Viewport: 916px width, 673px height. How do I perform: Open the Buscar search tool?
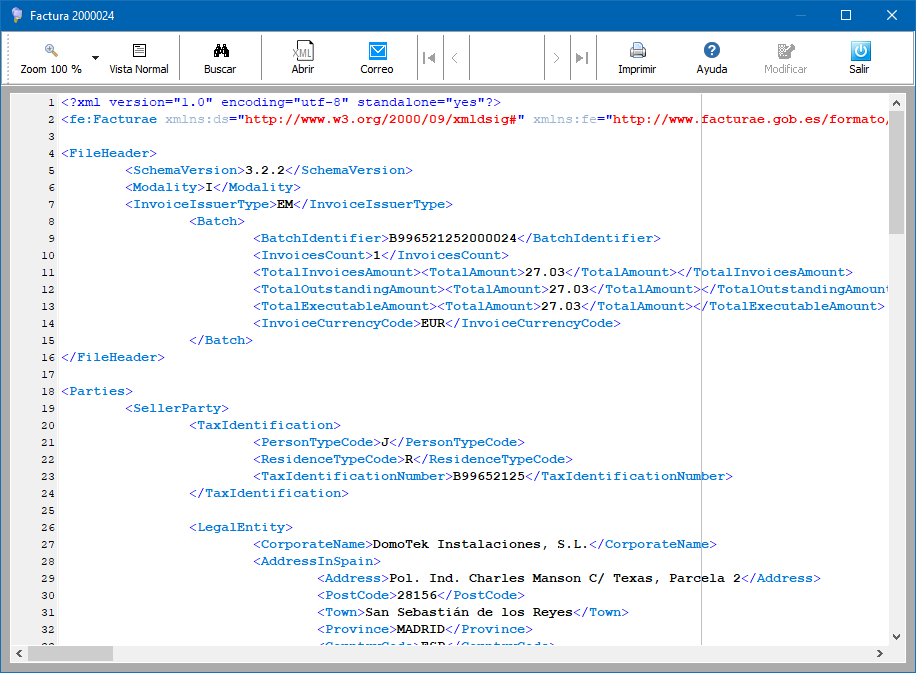[220, 58]
